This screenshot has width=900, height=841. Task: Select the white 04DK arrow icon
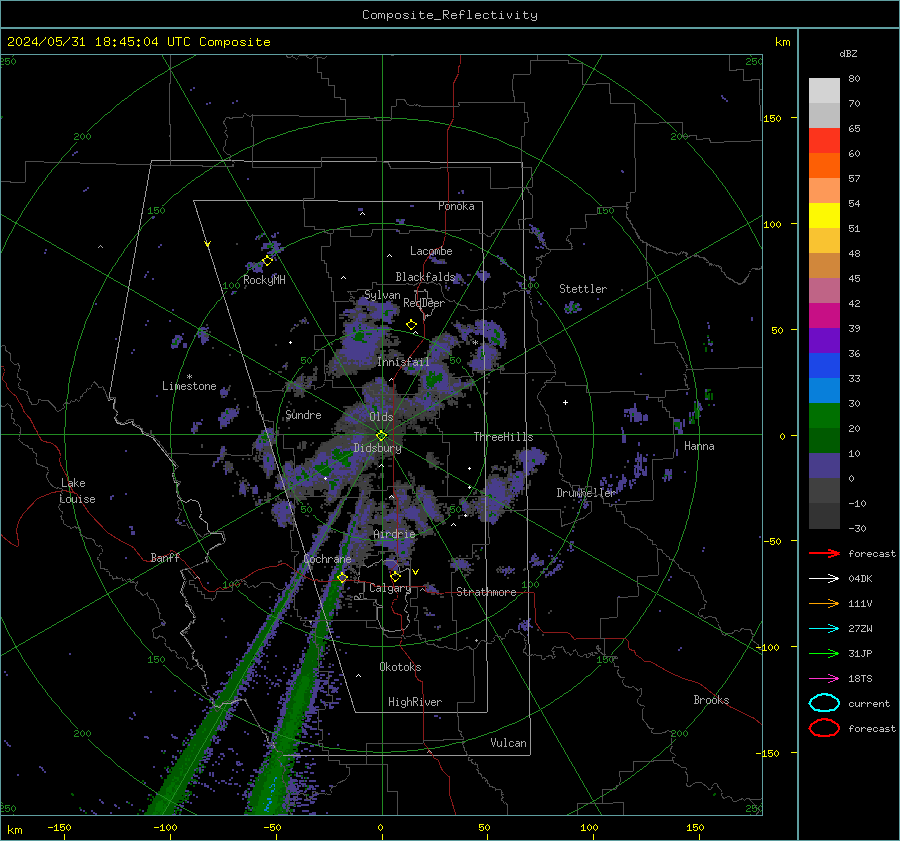coord(824,578)
